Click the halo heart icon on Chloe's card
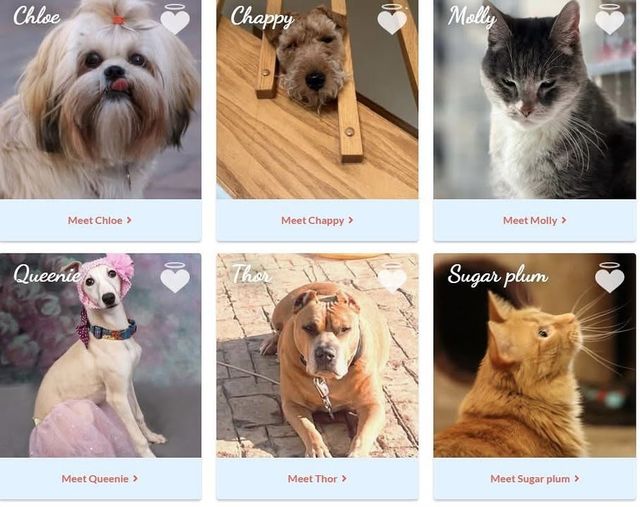This screenshot has width=640, height=507. click(x=175, y=19)
